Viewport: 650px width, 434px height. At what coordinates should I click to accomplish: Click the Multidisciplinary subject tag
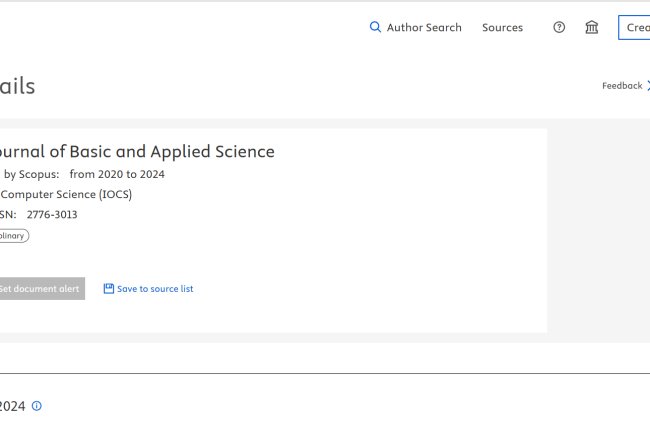(14, 236)
